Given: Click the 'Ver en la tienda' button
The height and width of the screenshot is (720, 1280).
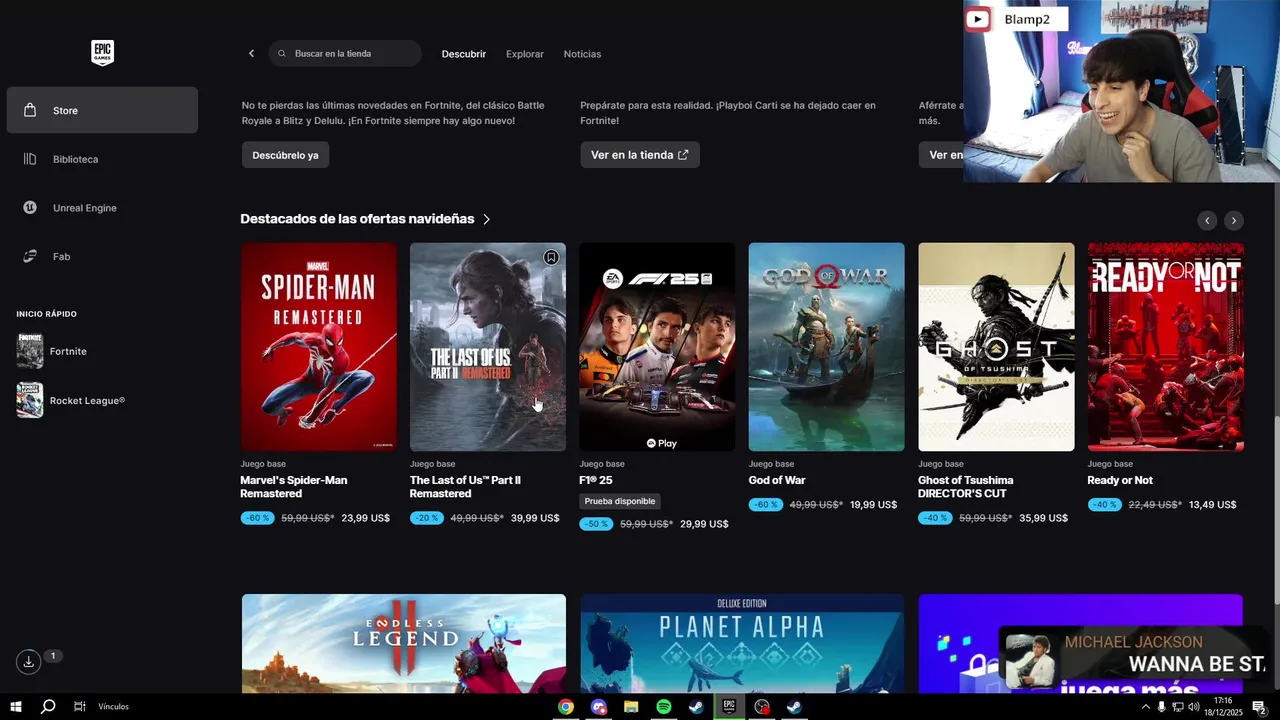Looking at the screenshot, I should (640, 155).
